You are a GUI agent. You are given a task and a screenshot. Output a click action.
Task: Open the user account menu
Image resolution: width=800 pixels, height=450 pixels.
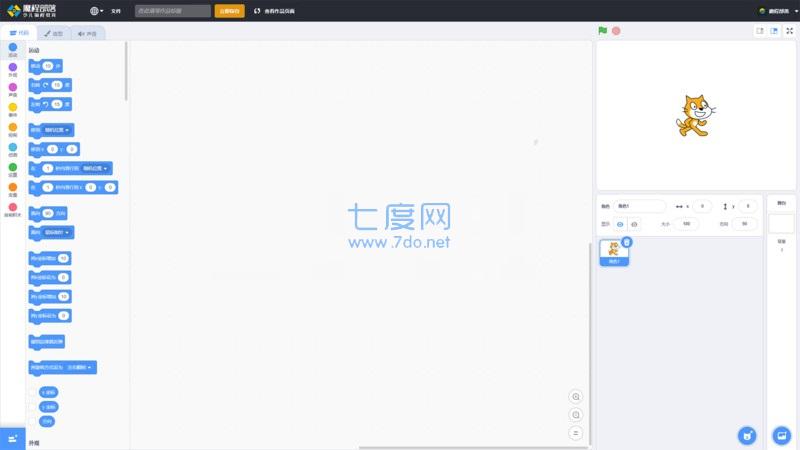point(779,11)
